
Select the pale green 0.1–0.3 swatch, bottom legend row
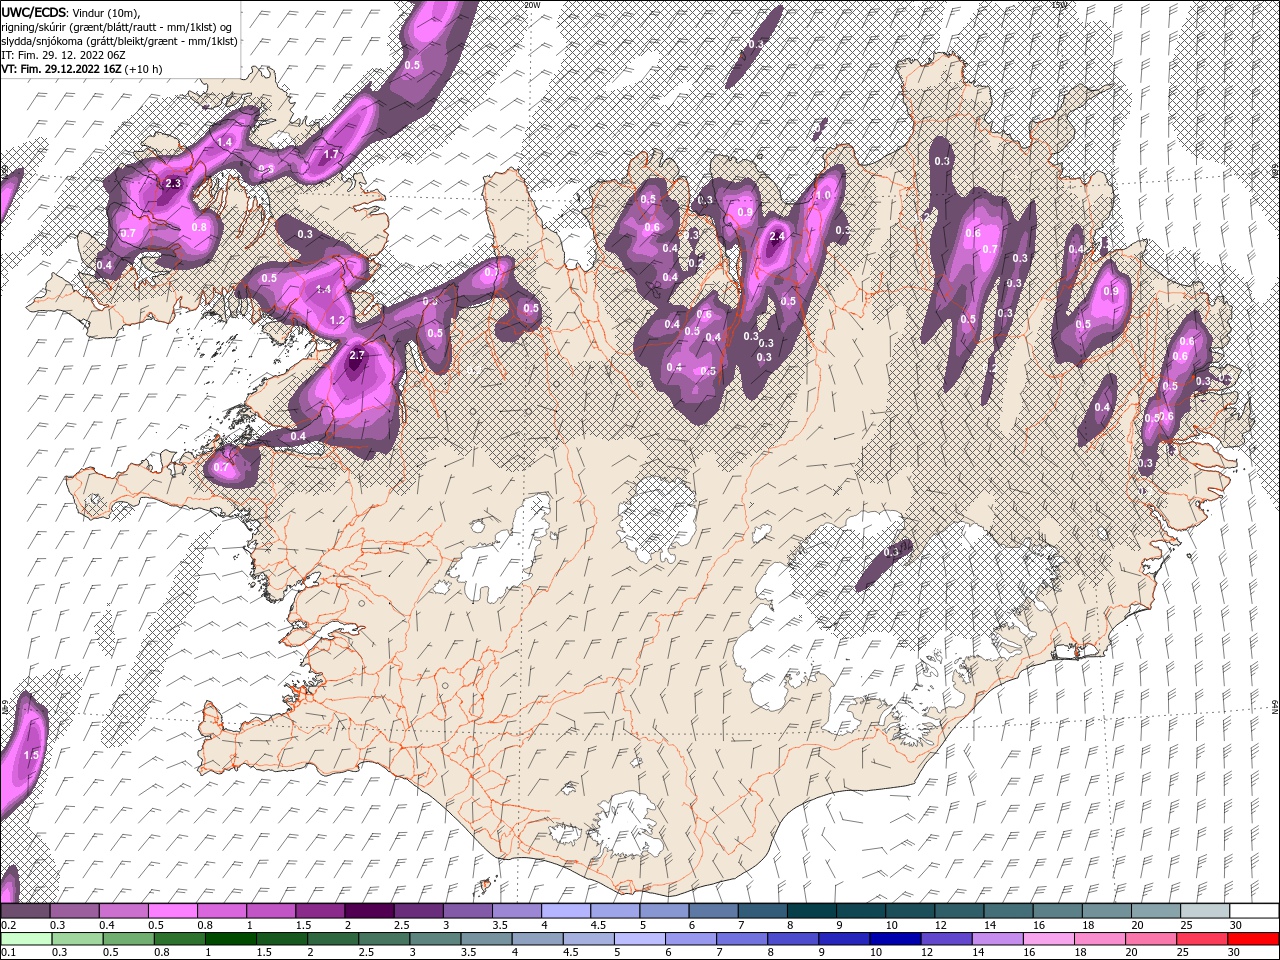(26, 939)
